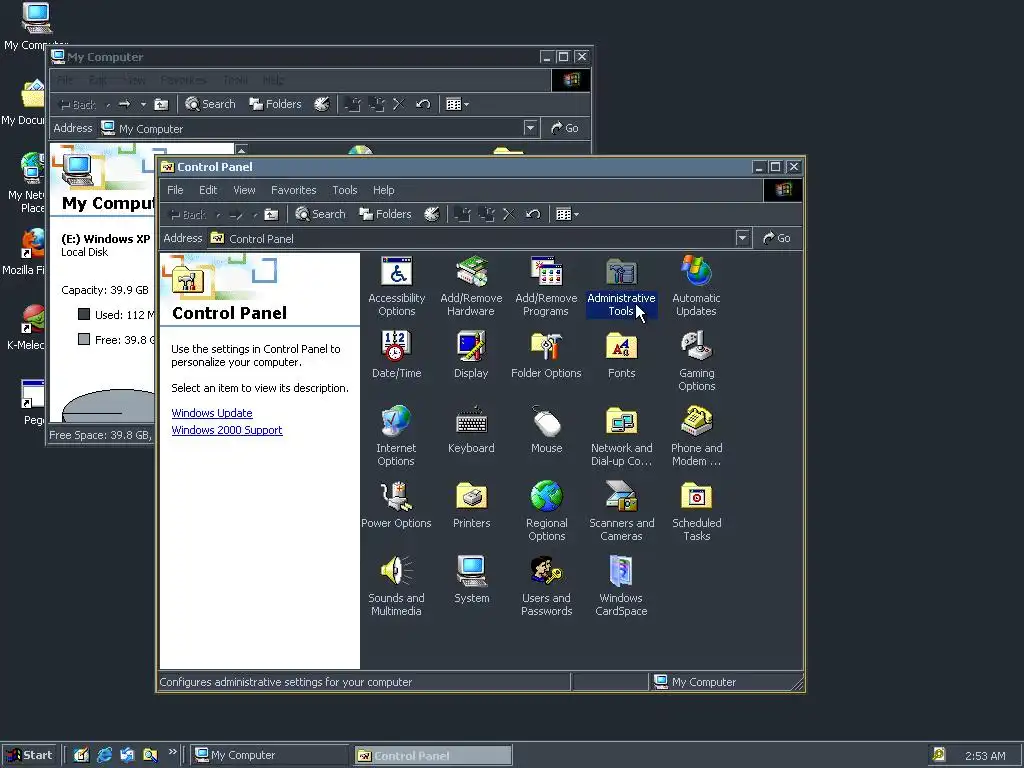Click Up folder button in Control Panel toolbar
The image size is (1024, 768).
tap(271, 214)
